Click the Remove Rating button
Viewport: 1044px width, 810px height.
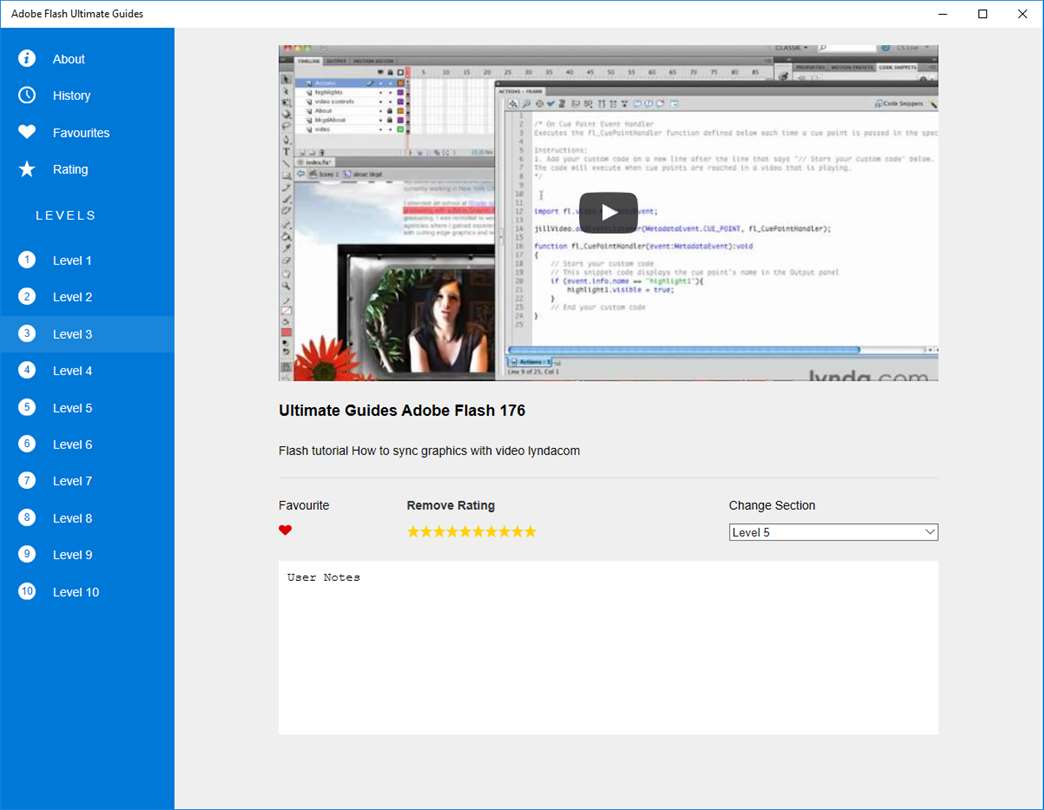(451, 506)
